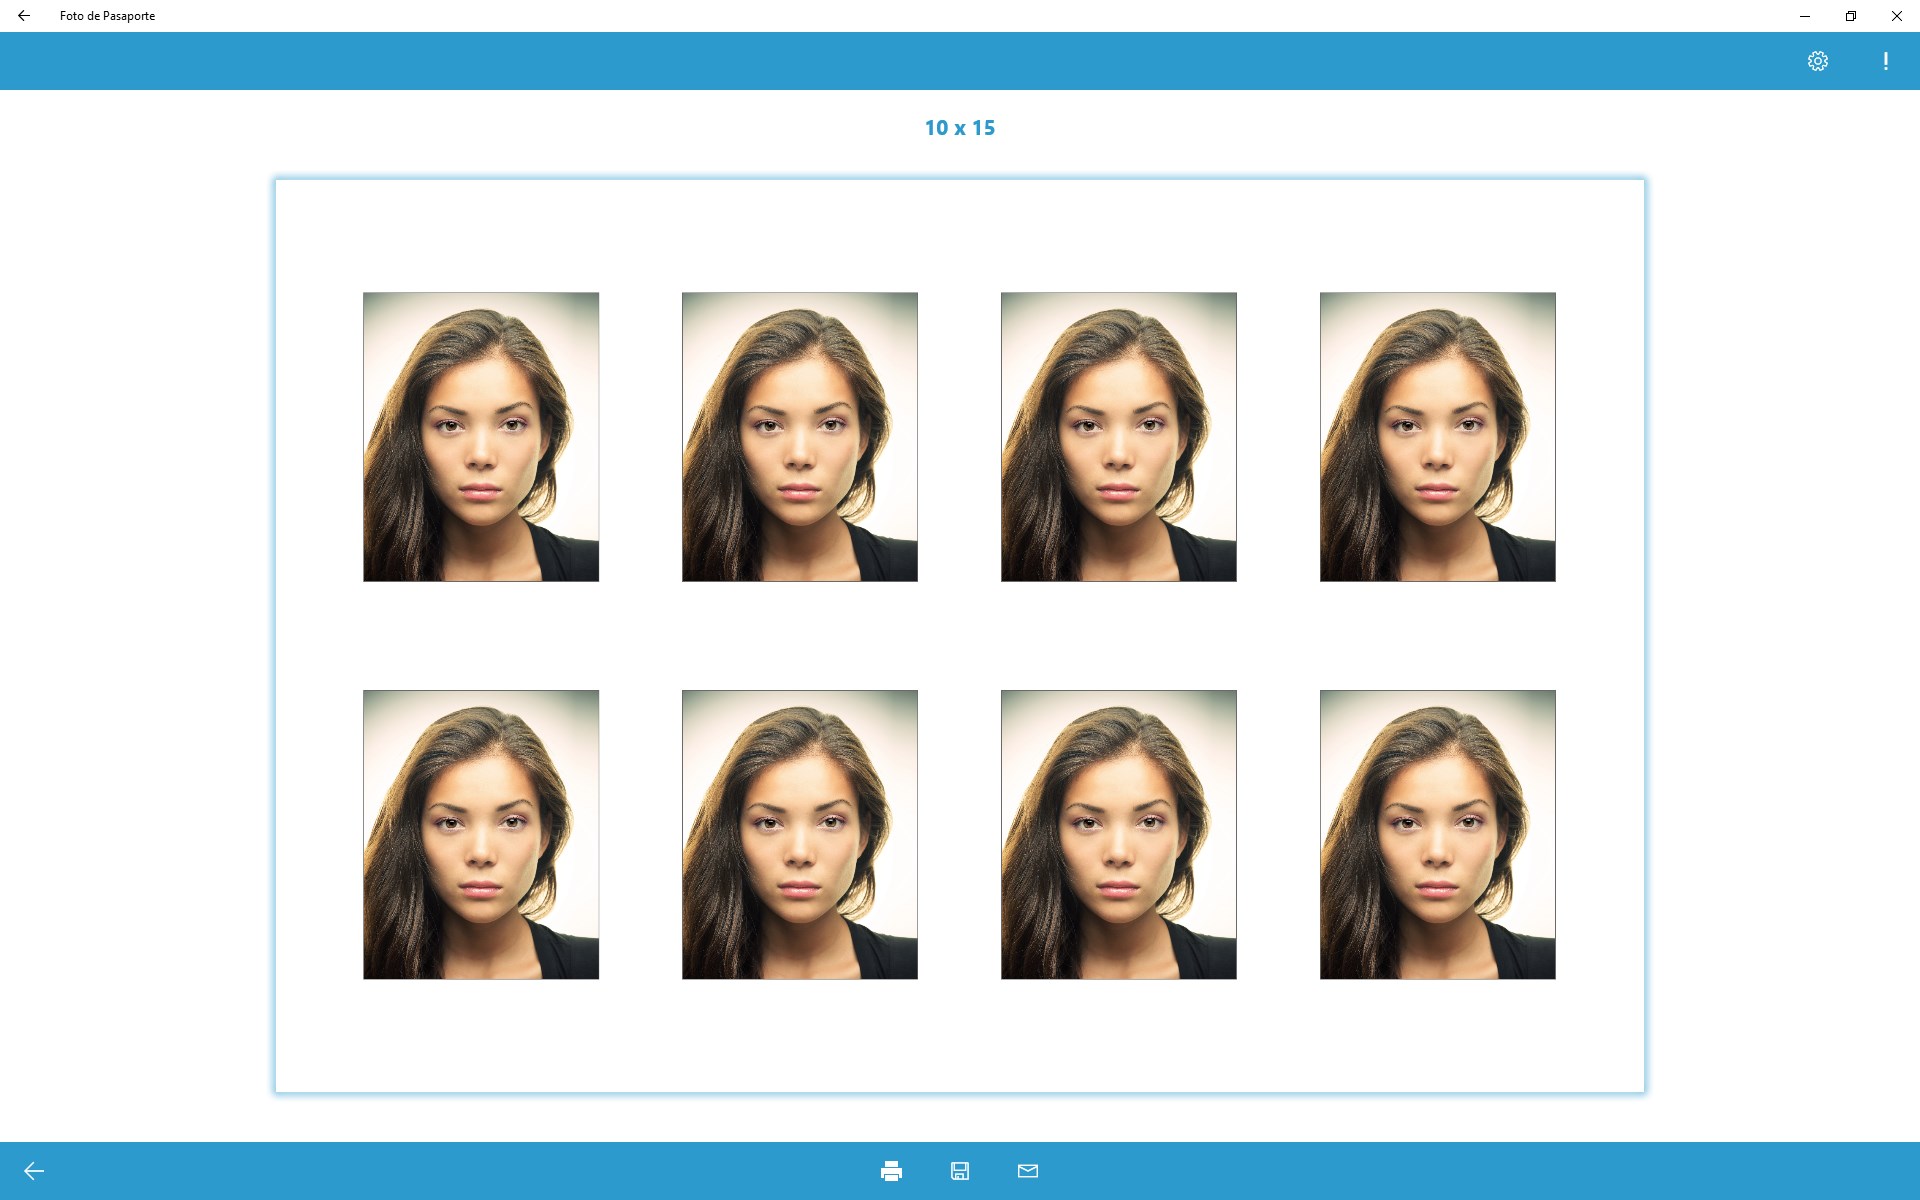1920x1200 pixels.
Task: Close the Foto de Pasaporte window
Action: (1897, 16)
